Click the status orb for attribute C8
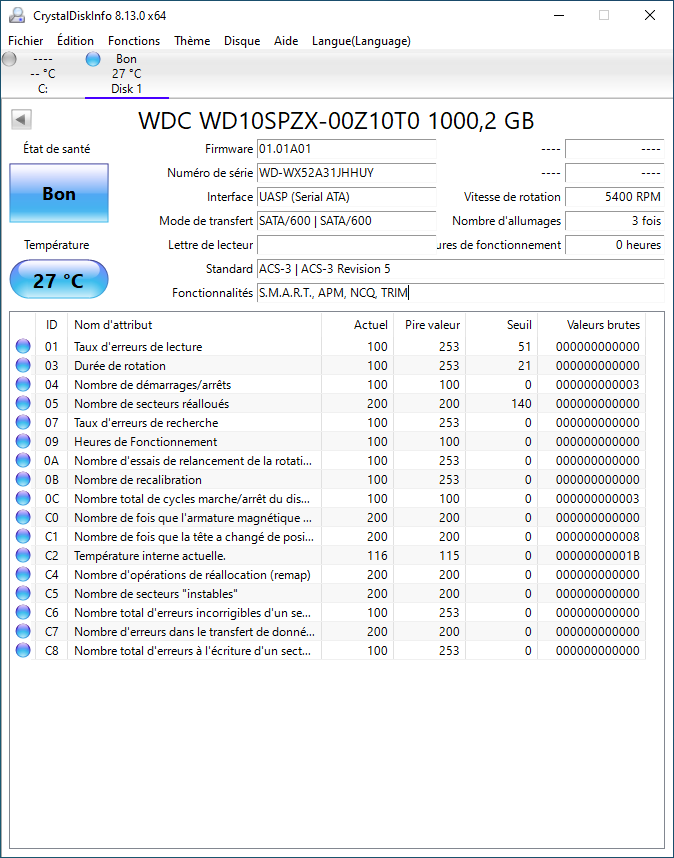The height and width of the screenshot is (858, 674). point(23,651)
